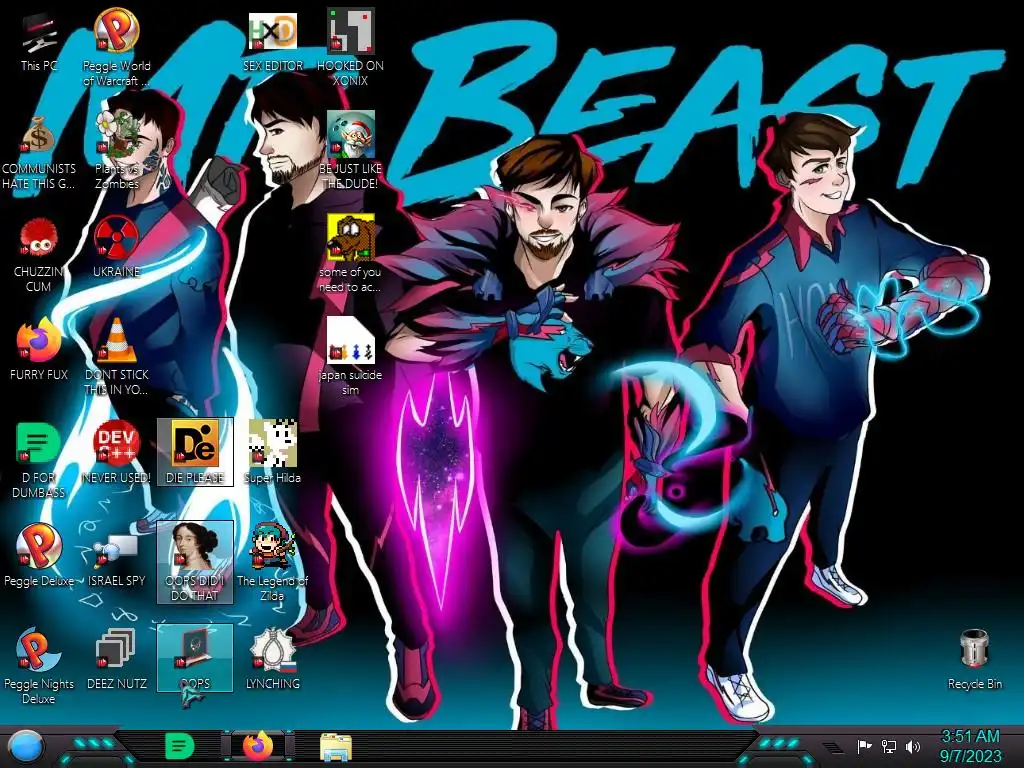Screen dimensions: 1024x768
Task: Click the volume speaker tray icon
Action: point(913,746)
